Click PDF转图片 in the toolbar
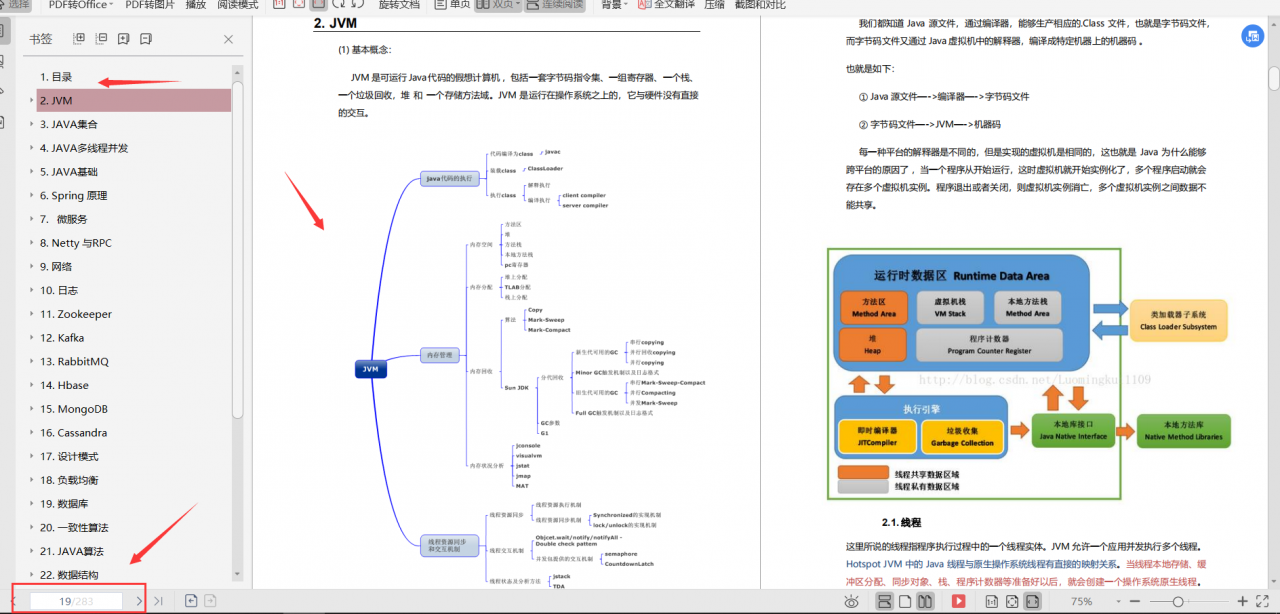The height and width of the screenshot is (614, 1280). [x=150, y=5]
